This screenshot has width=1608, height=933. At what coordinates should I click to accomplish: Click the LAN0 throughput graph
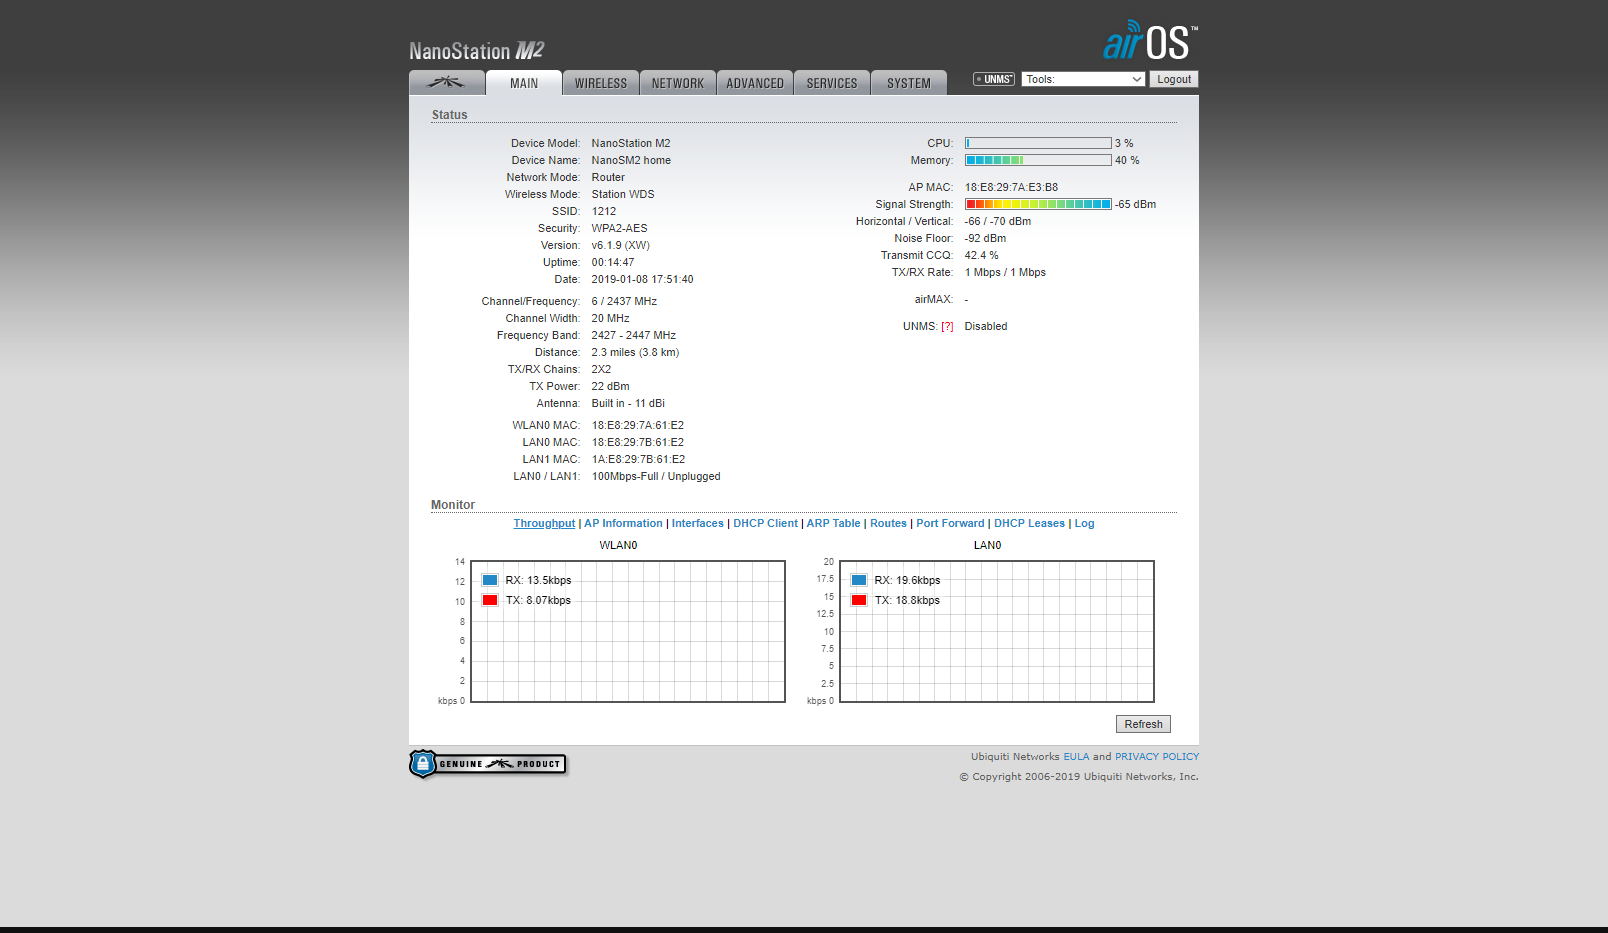(x=997, y=631)
